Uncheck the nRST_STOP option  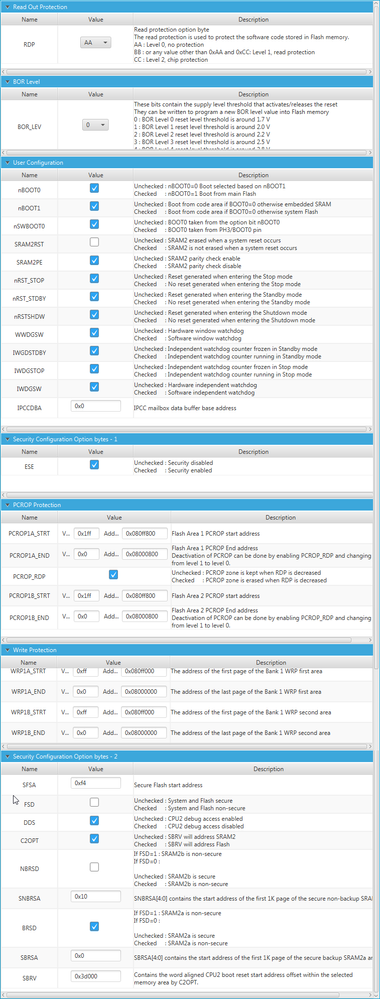pos(94,278)
